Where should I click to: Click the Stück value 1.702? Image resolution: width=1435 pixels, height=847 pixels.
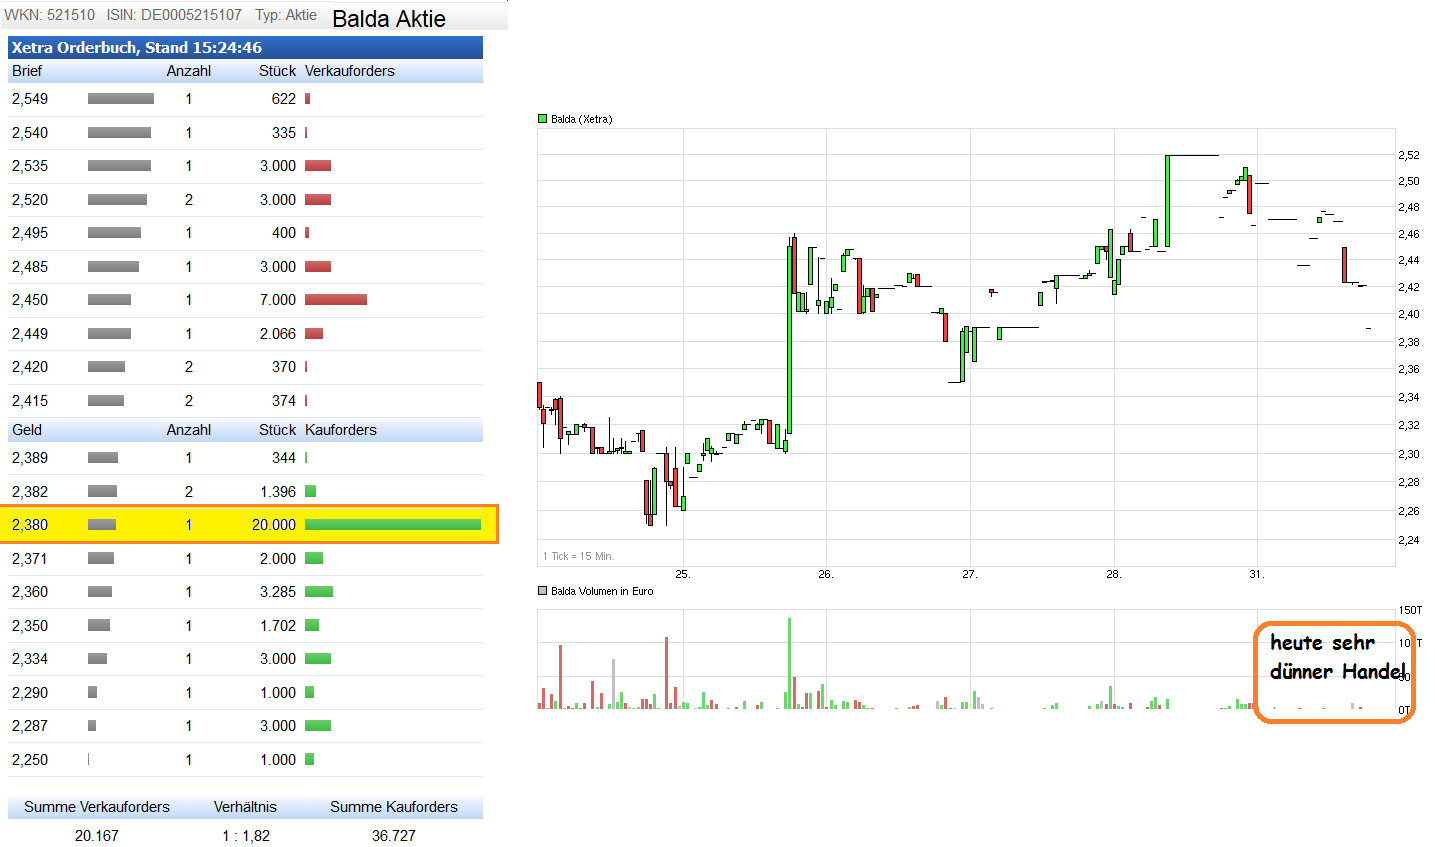pos(278,626)
